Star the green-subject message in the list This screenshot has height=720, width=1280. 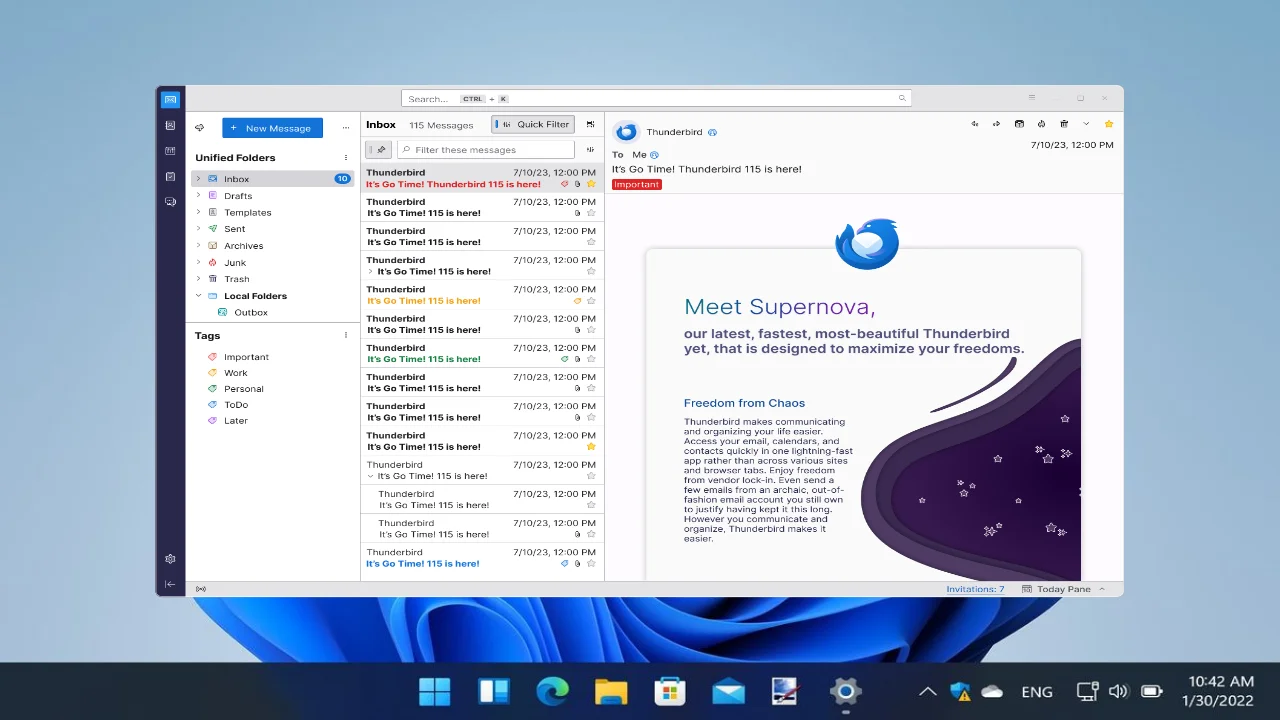pos(591,359)
